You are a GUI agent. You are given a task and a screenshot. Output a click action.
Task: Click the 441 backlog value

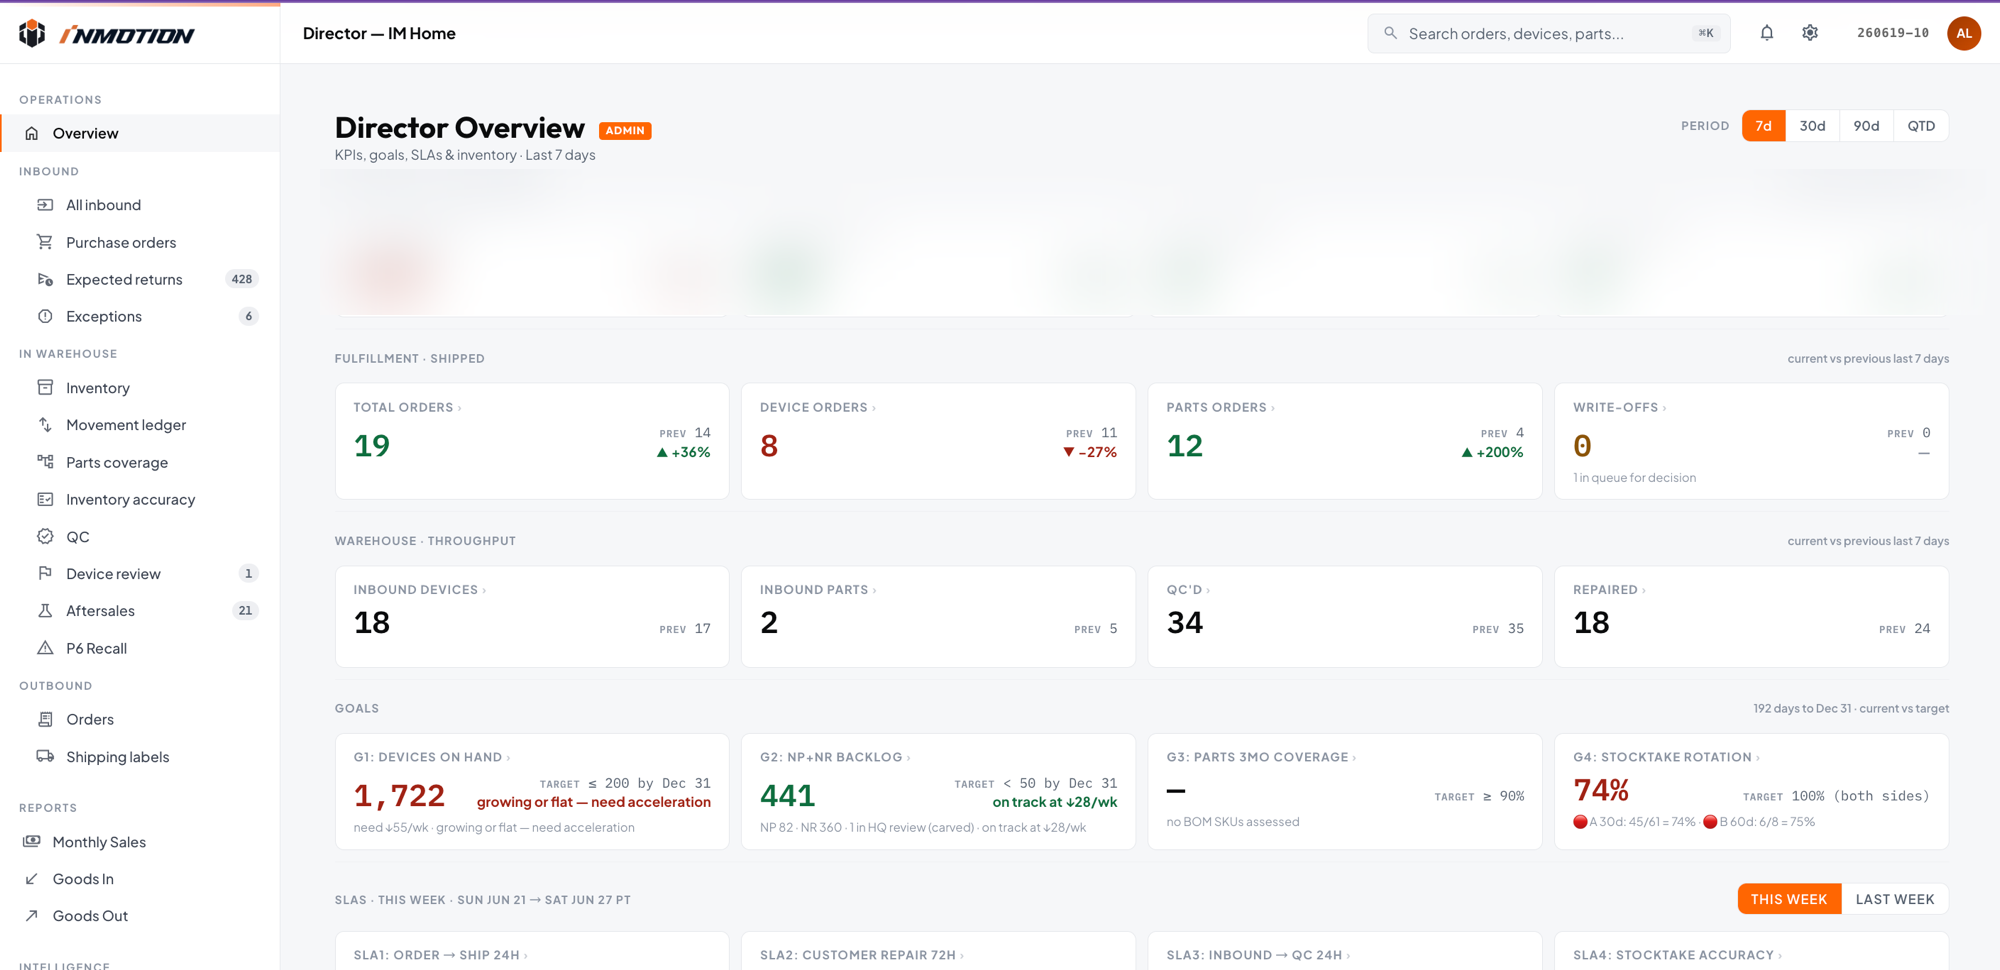click(788, 795)
